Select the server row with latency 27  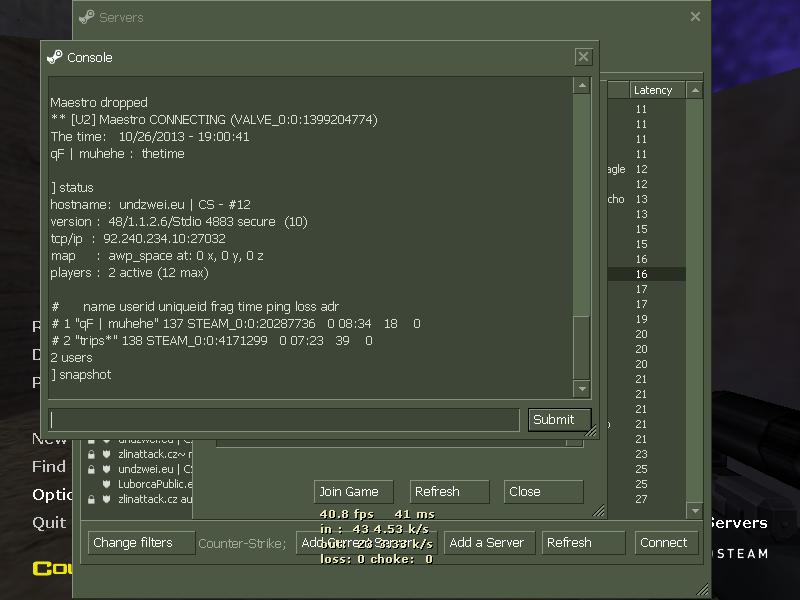click(647, 499)
